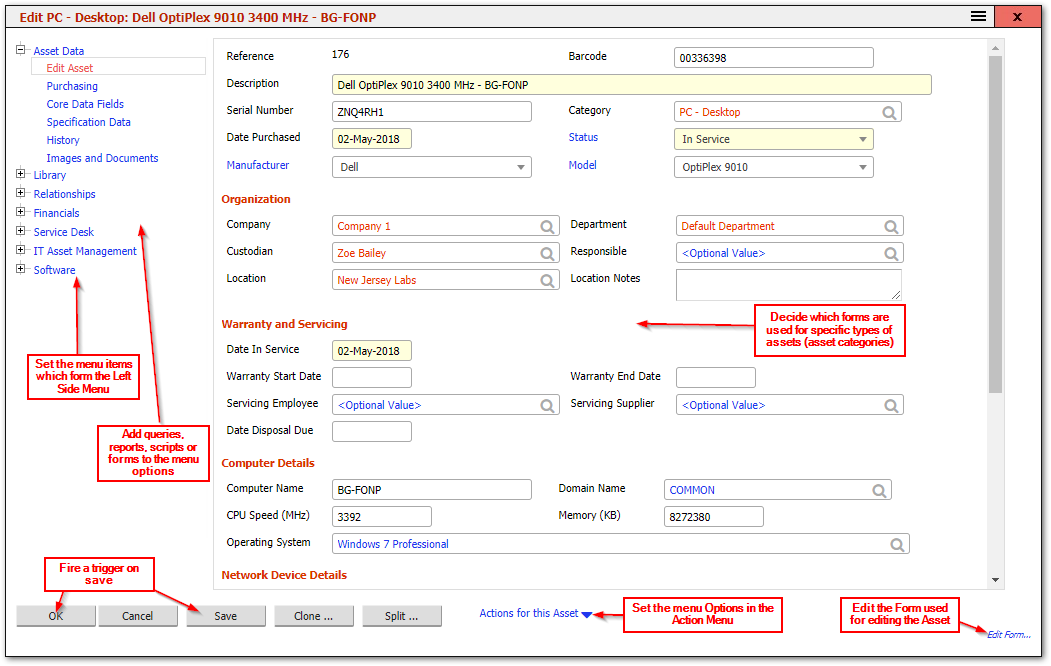Open the hamburger menu in title bar

978,17
